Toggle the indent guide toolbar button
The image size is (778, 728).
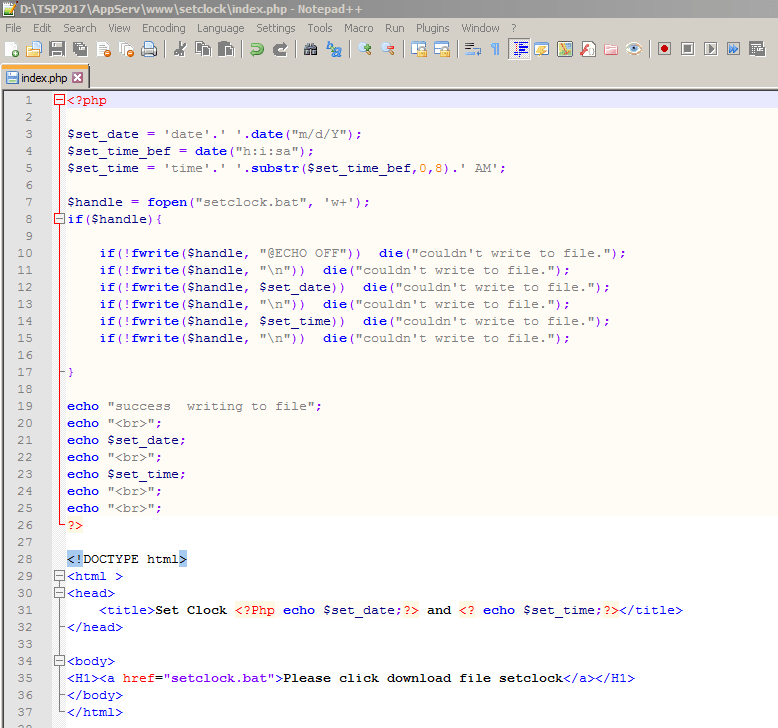click(519, 49)
